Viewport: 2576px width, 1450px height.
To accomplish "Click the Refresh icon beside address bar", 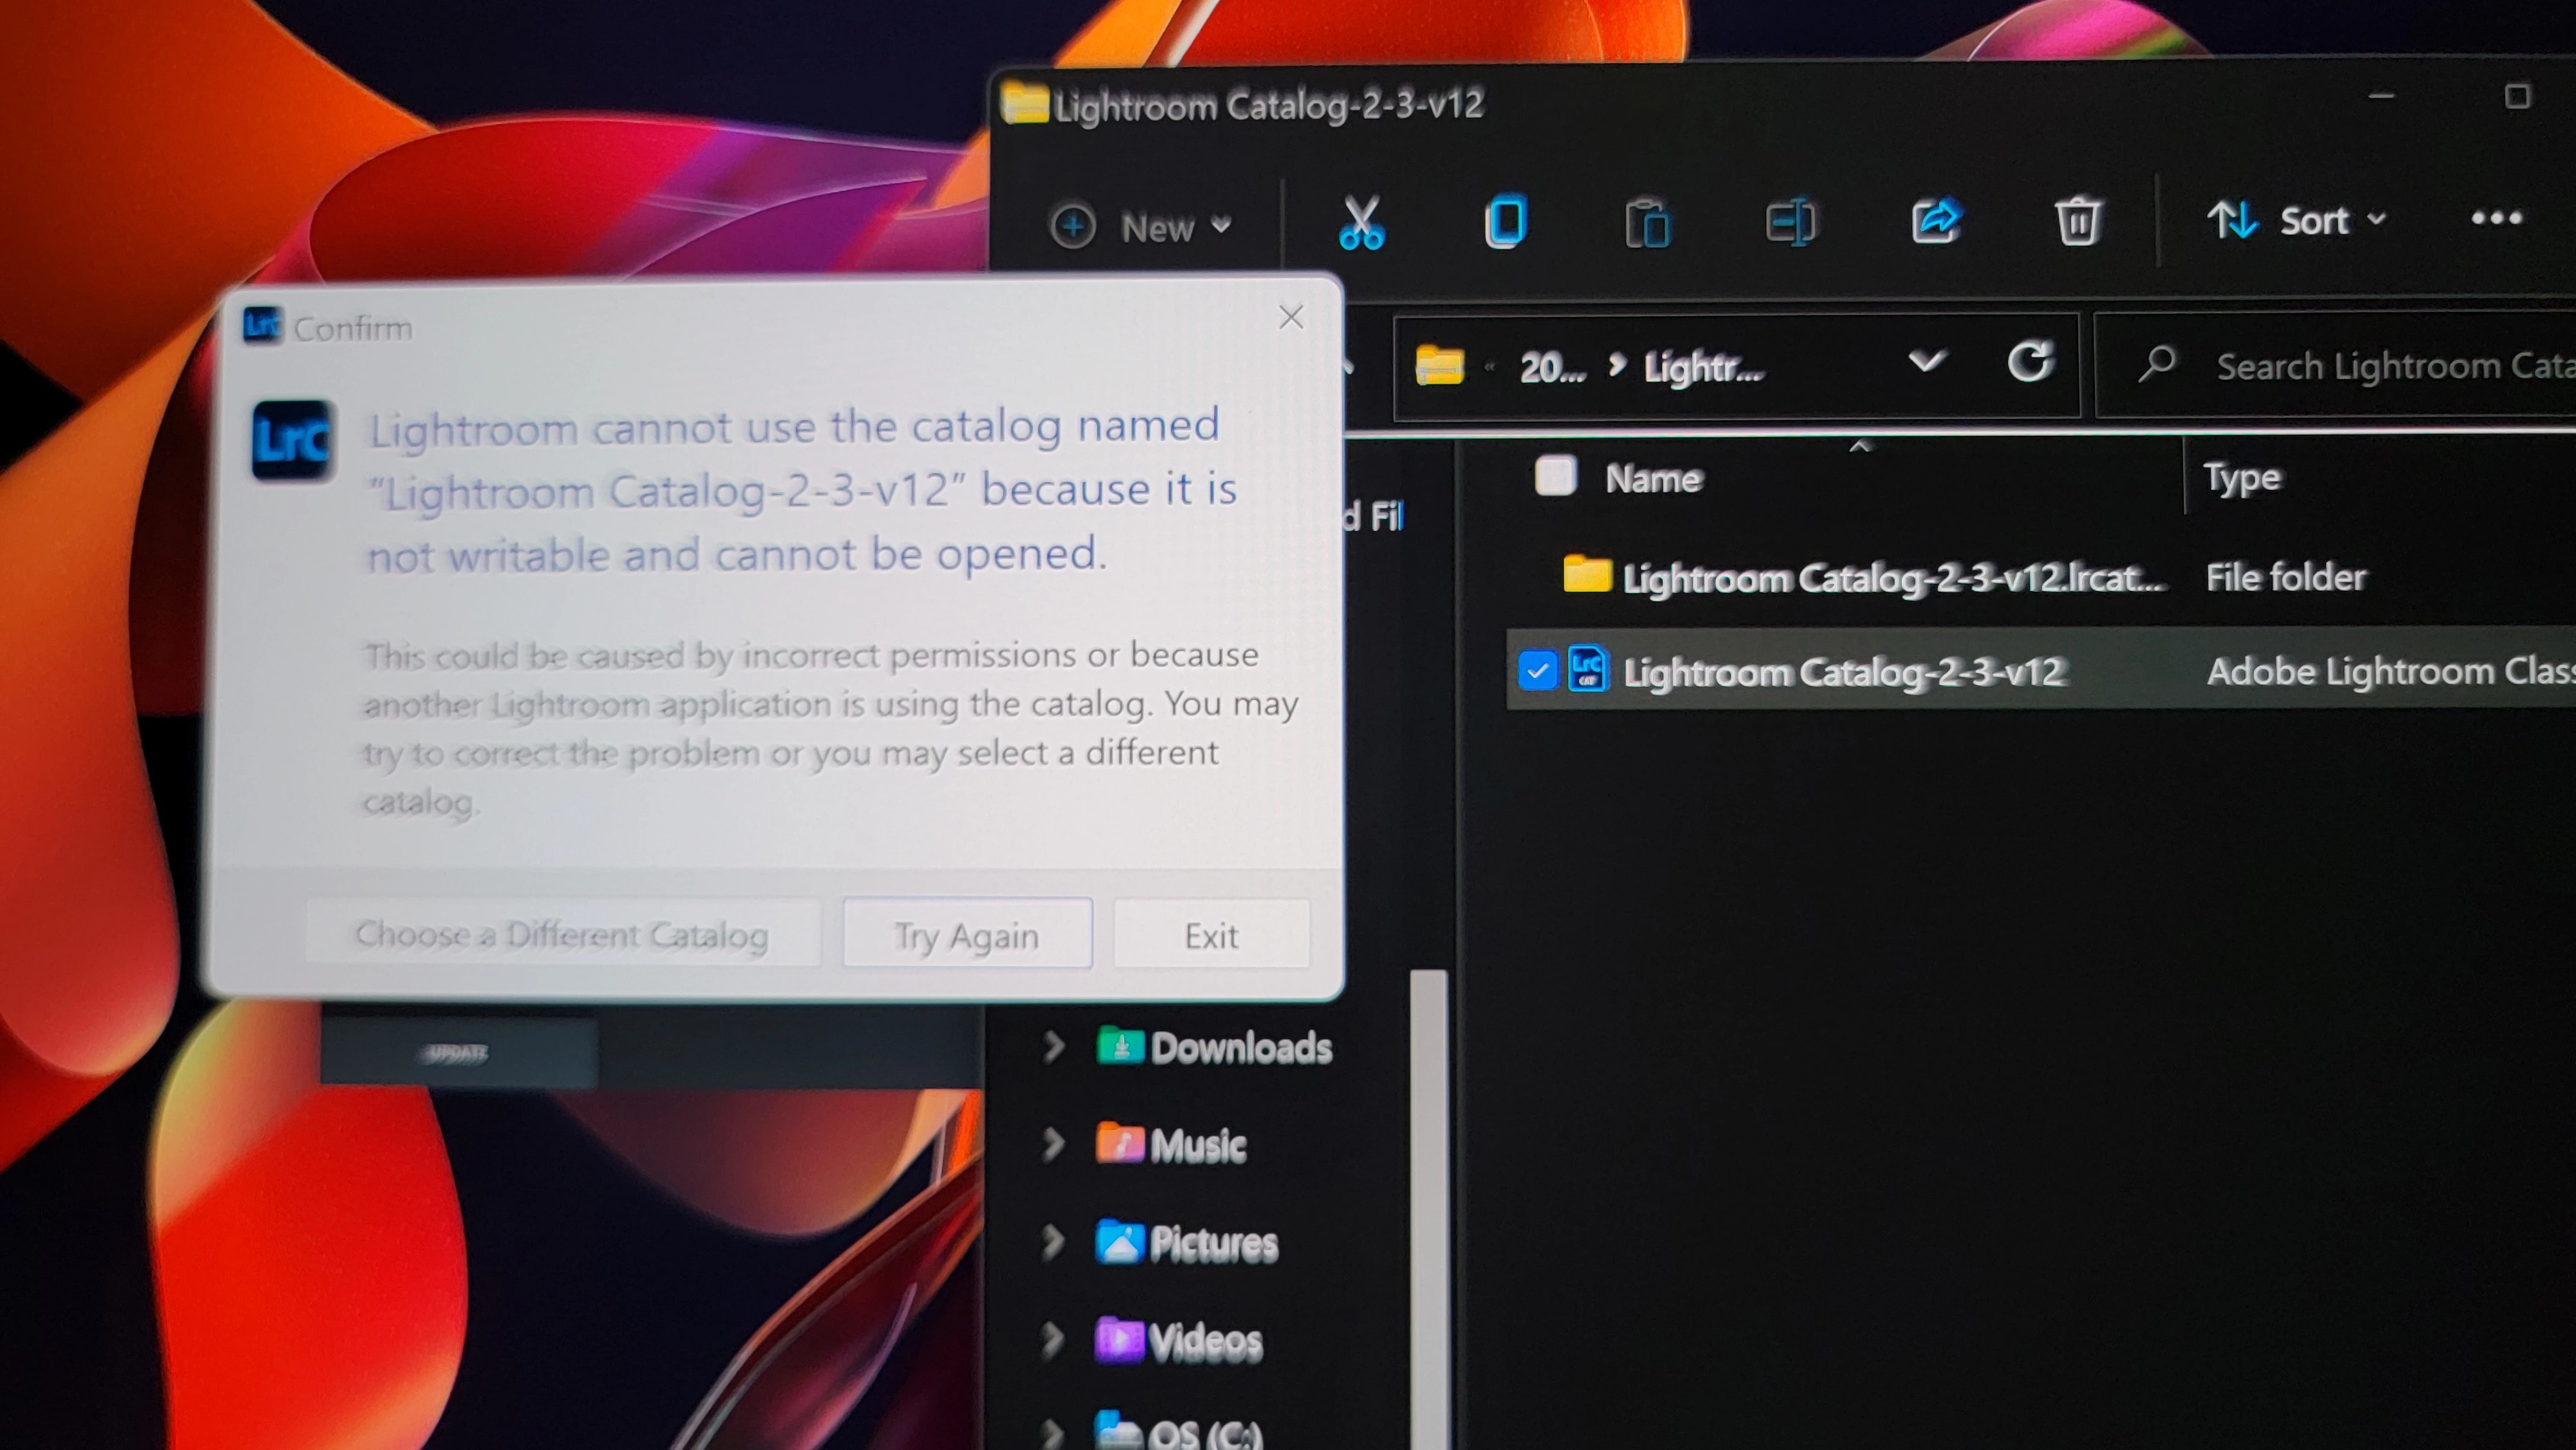I will coord(2030,362).
